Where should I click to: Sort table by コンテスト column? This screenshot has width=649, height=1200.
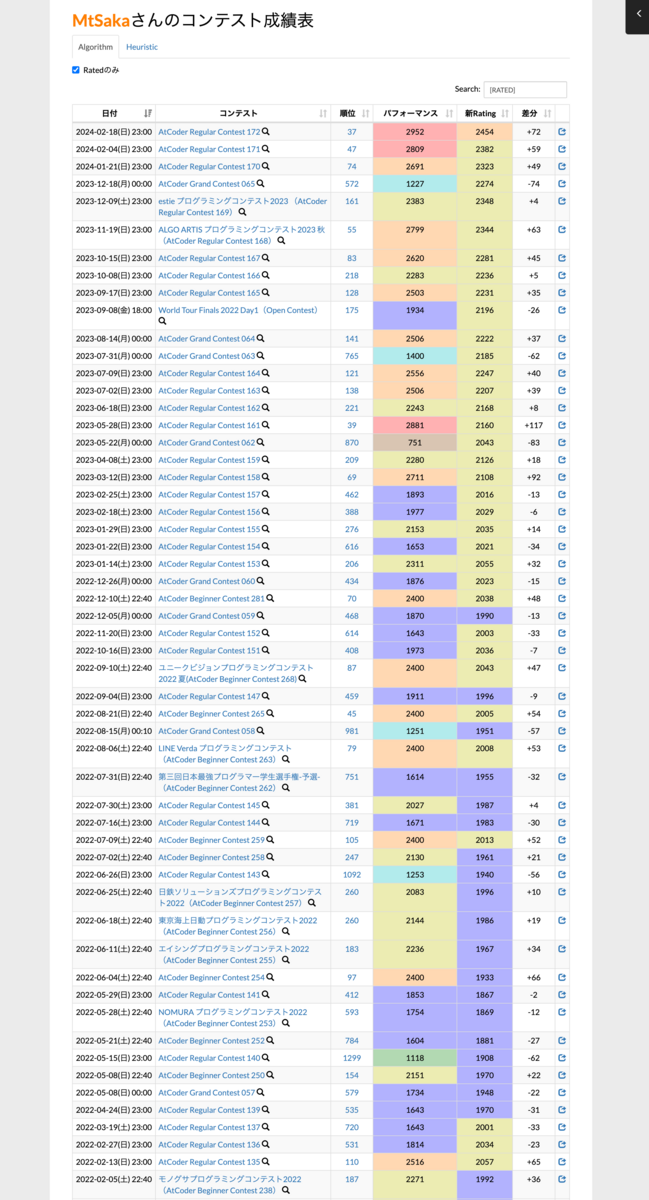point(243,114)
